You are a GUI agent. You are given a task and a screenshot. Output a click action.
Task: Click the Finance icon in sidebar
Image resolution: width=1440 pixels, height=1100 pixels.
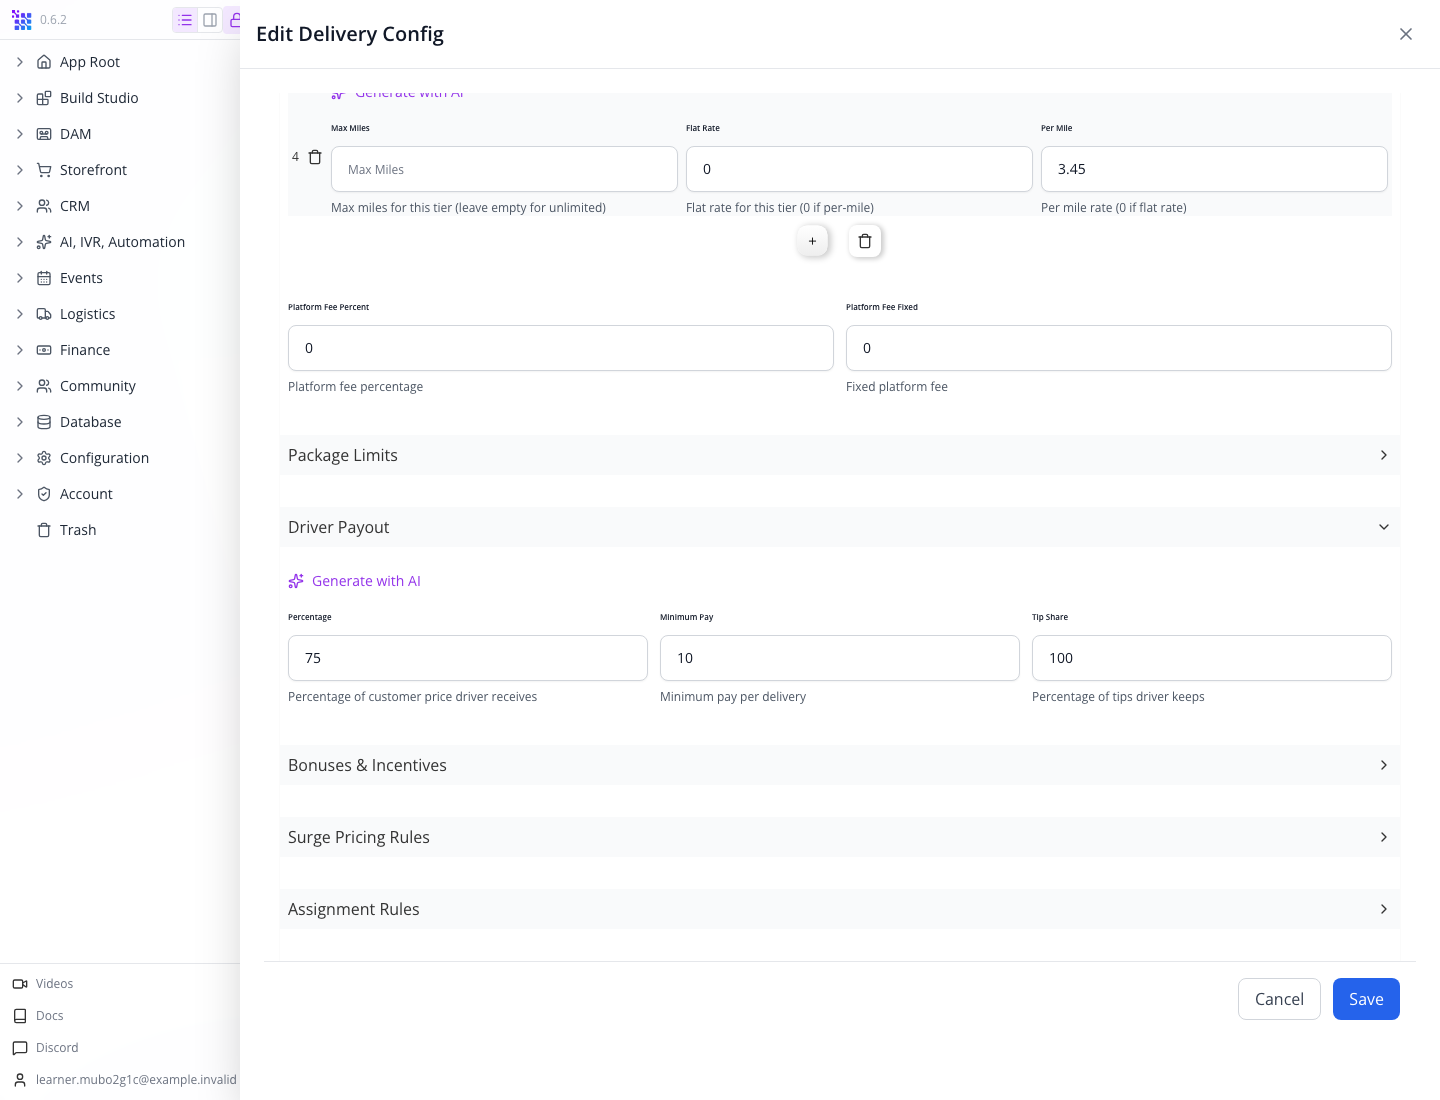coord(44,350)
